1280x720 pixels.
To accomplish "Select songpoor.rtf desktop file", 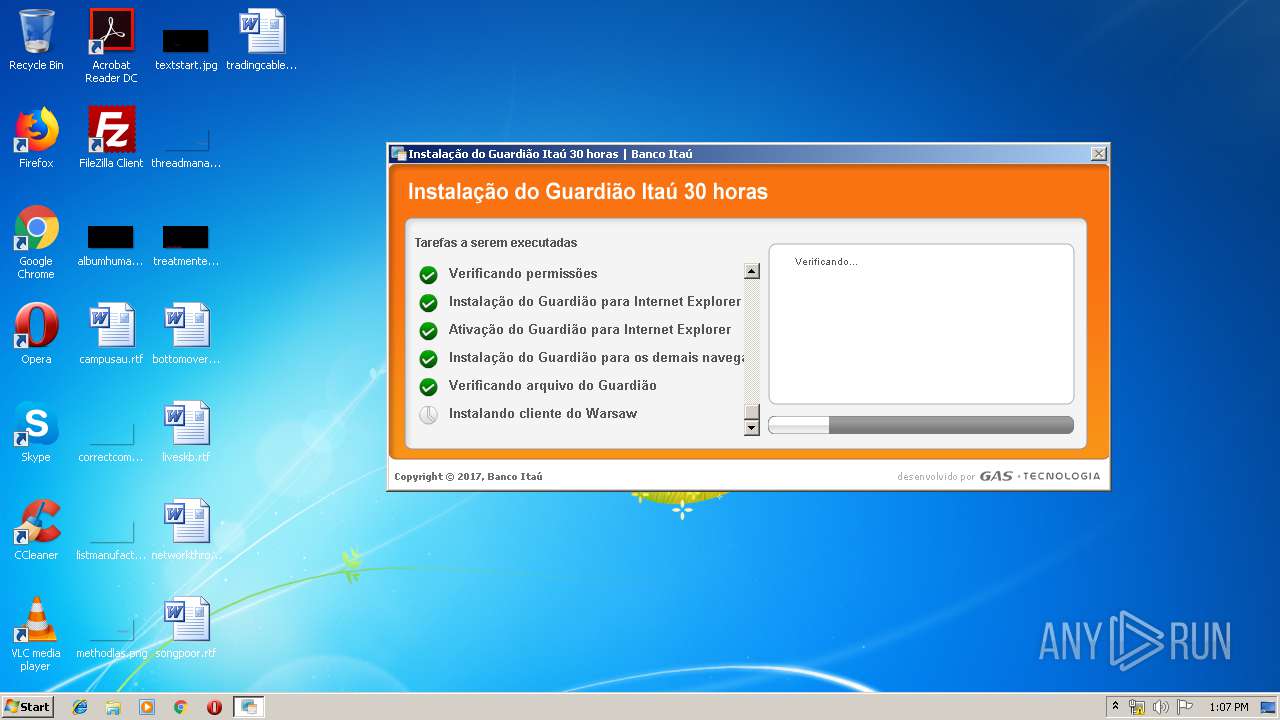I will pos(186,628).
